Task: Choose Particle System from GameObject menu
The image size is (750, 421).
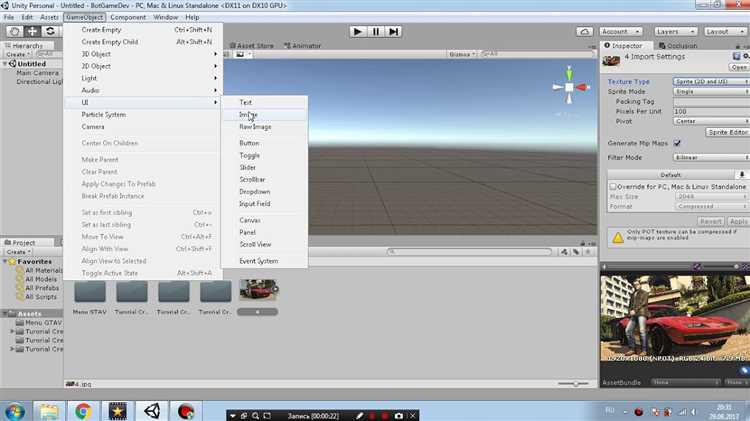Action: coord(143,115)
